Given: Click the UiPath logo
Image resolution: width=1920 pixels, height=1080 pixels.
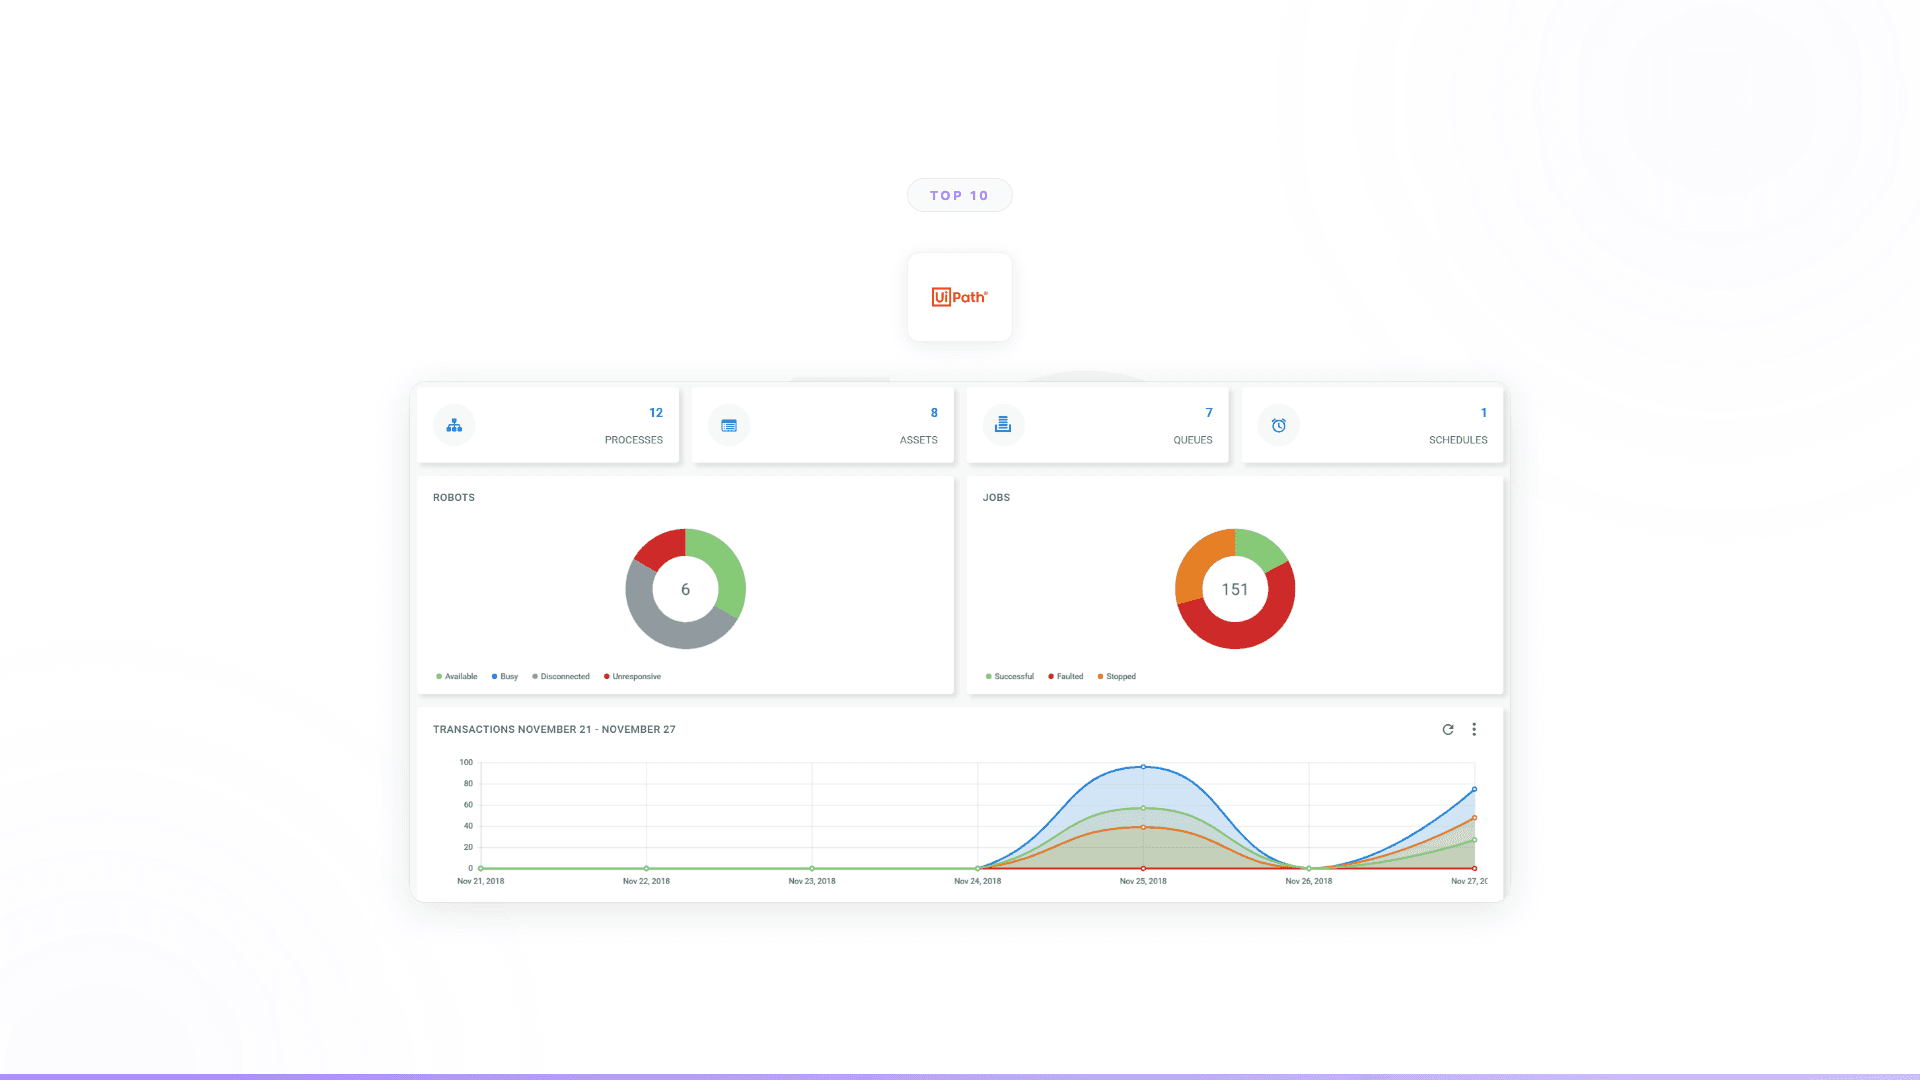Looking at the screenshot, I should [x=959, y=297].
